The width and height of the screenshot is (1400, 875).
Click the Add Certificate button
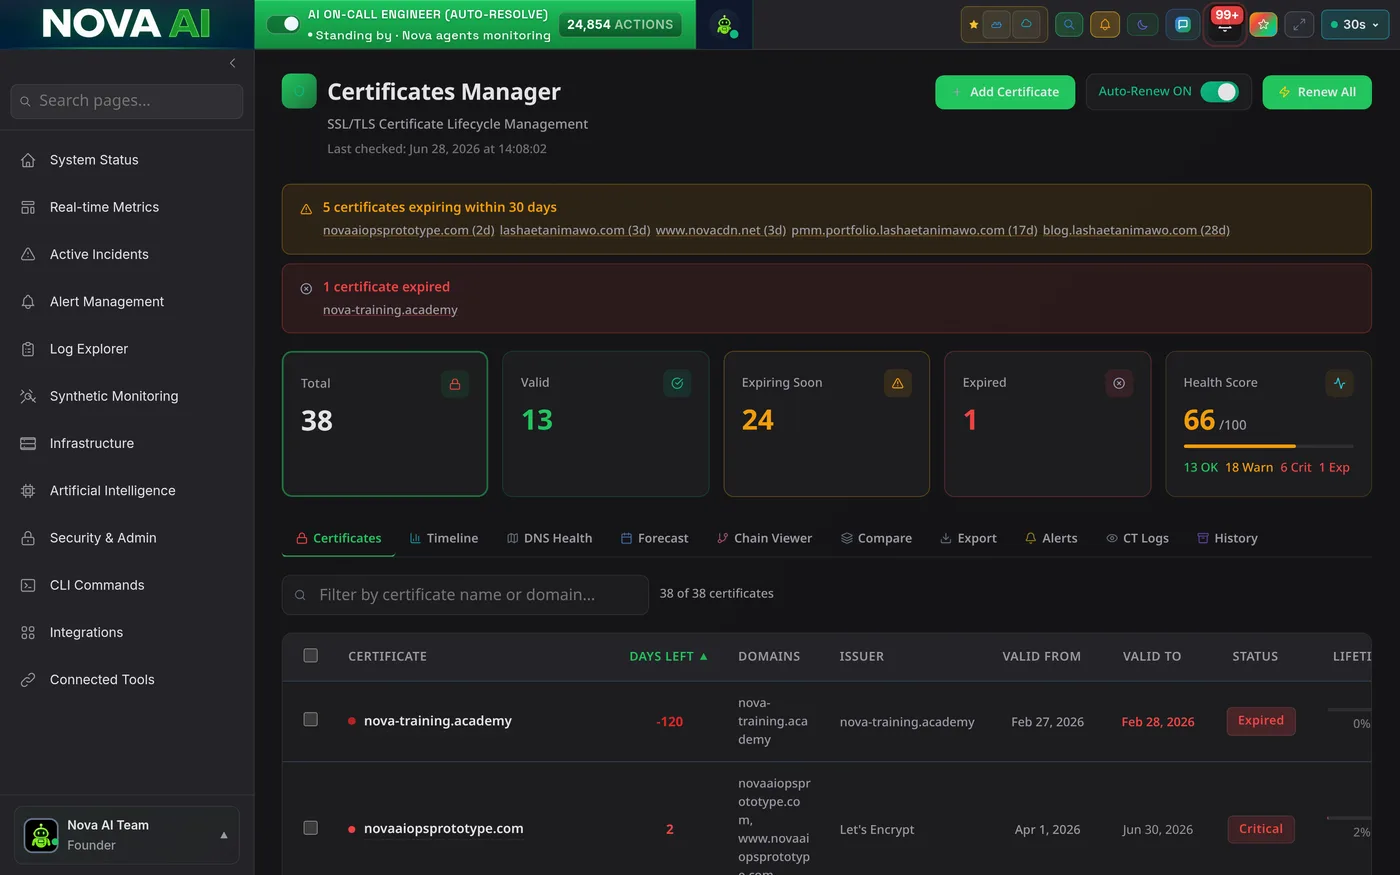click(x=1005, y=92)
